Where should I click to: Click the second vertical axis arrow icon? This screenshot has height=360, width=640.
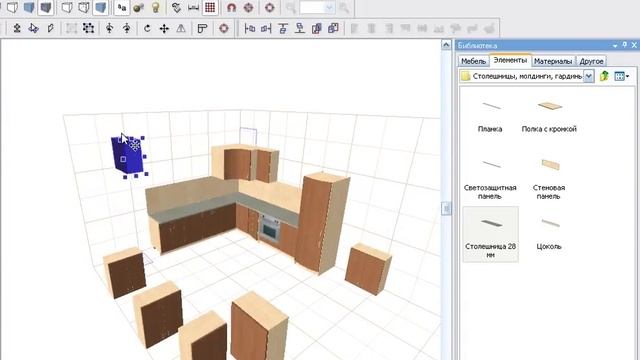127,28
